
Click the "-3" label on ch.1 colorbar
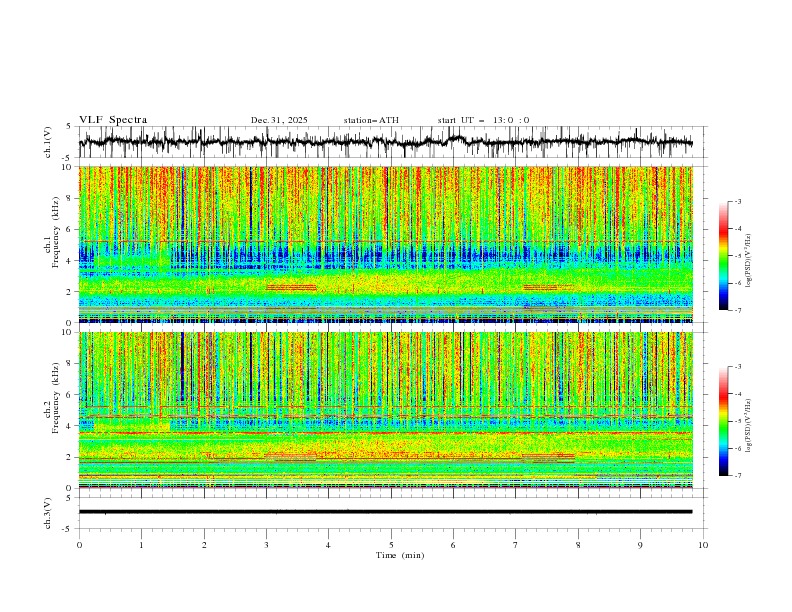(x=737, y=201)
